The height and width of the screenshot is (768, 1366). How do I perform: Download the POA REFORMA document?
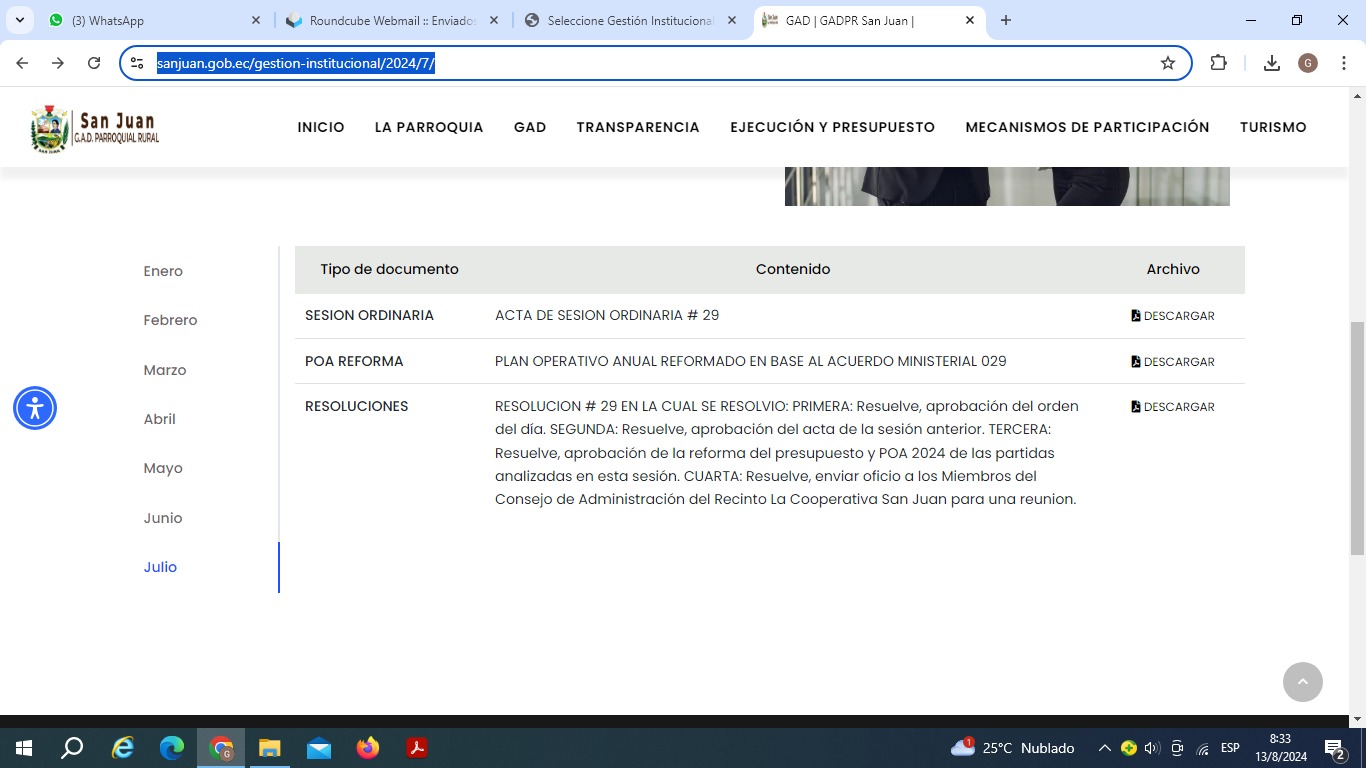click(x=1173, y=362)
